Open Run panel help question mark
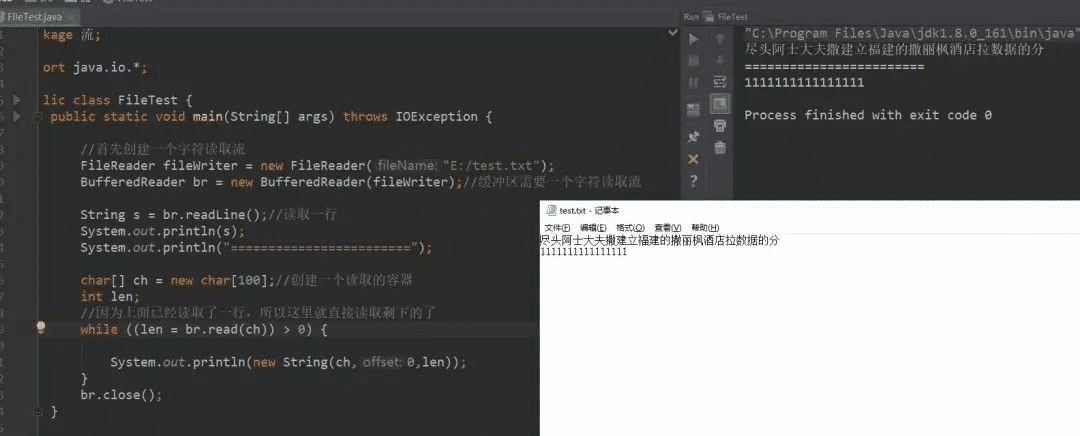 pos(693,181)
